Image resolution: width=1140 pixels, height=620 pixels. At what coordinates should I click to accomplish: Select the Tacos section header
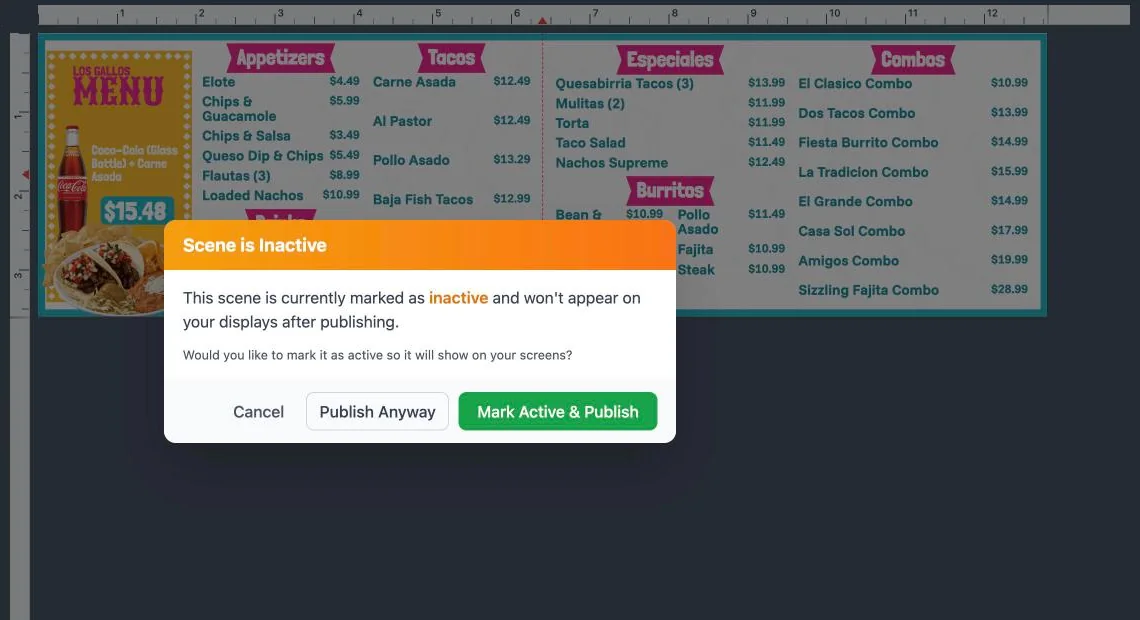(x=451, y=58)
